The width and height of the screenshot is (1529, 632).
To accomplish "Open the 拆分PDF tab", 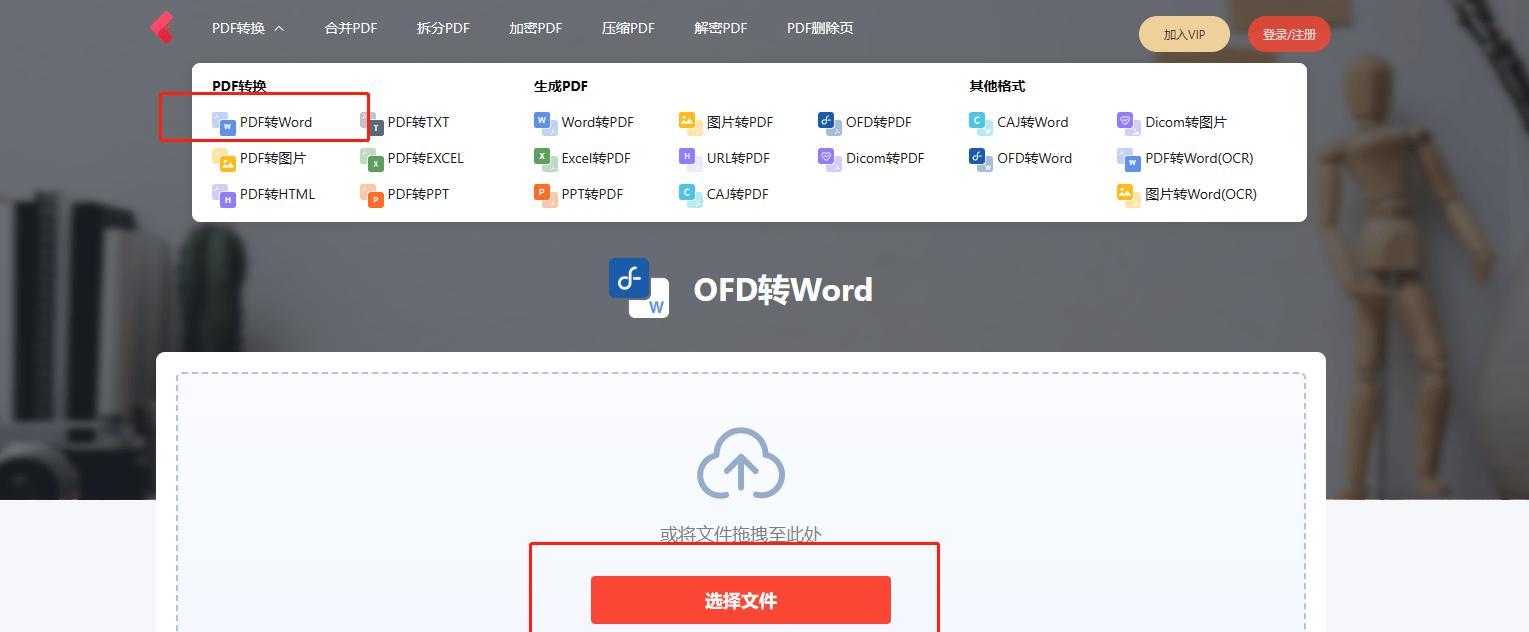I will pyautogui.click(x=443, y=28).
